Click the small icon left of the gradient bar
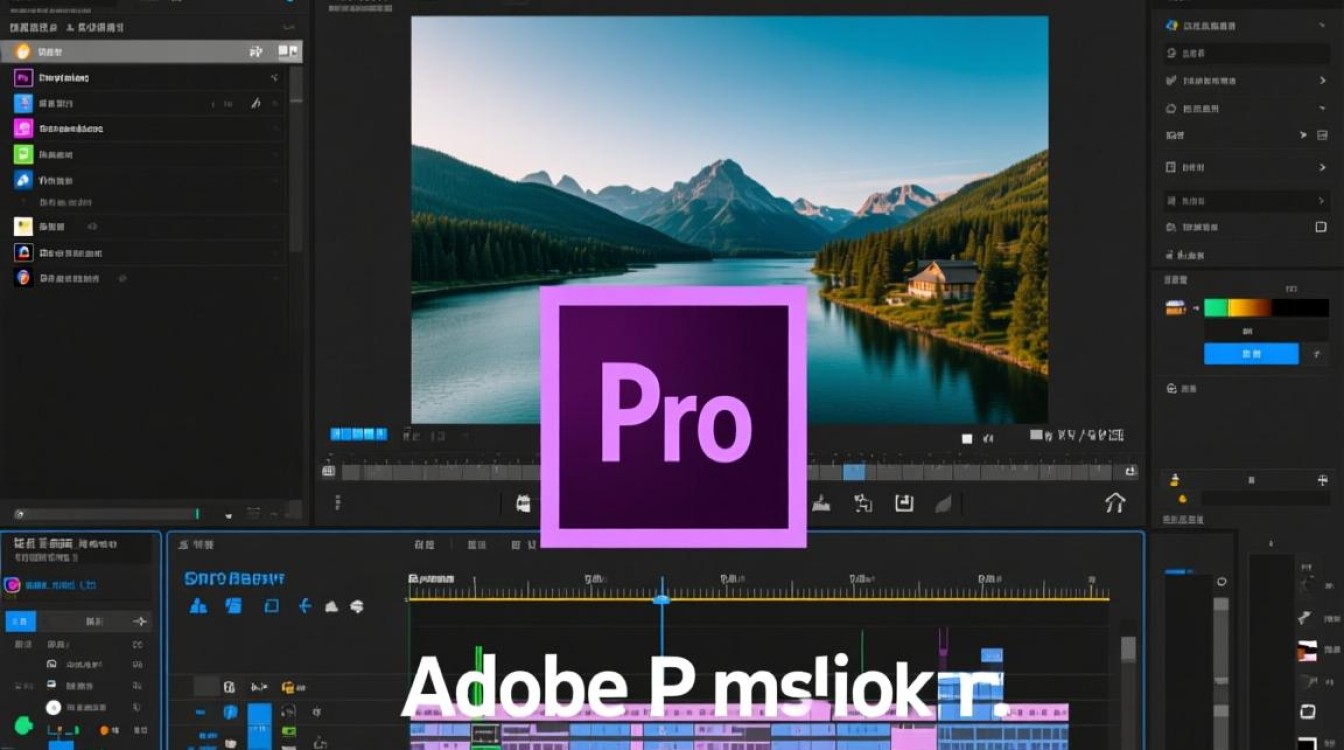1344x750 pixels. pos(1175,308)
